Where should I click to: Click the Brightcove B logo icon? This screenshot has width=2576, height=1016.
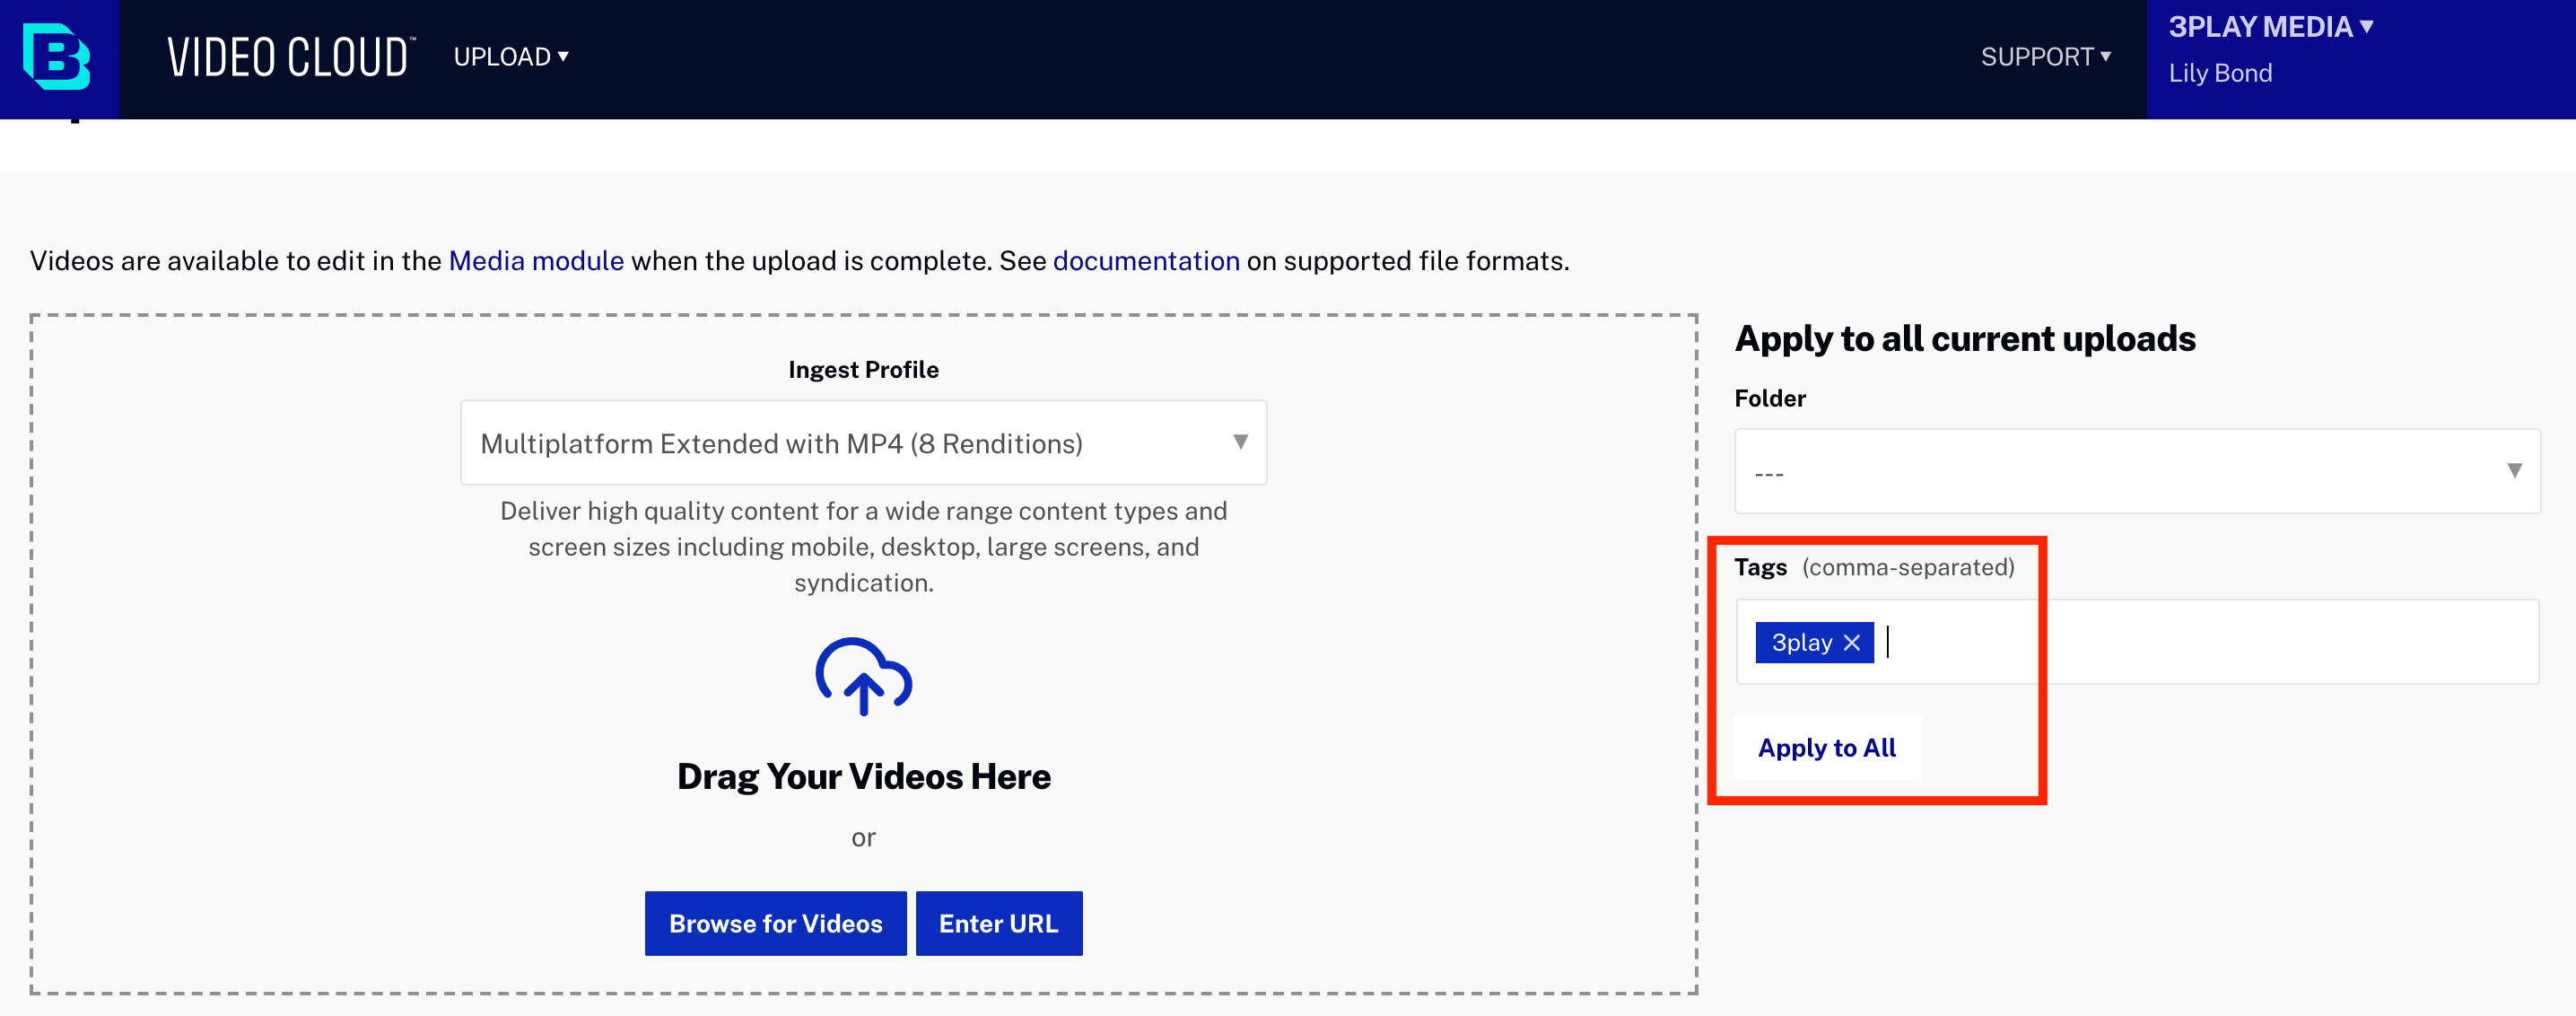coord(58,58)
